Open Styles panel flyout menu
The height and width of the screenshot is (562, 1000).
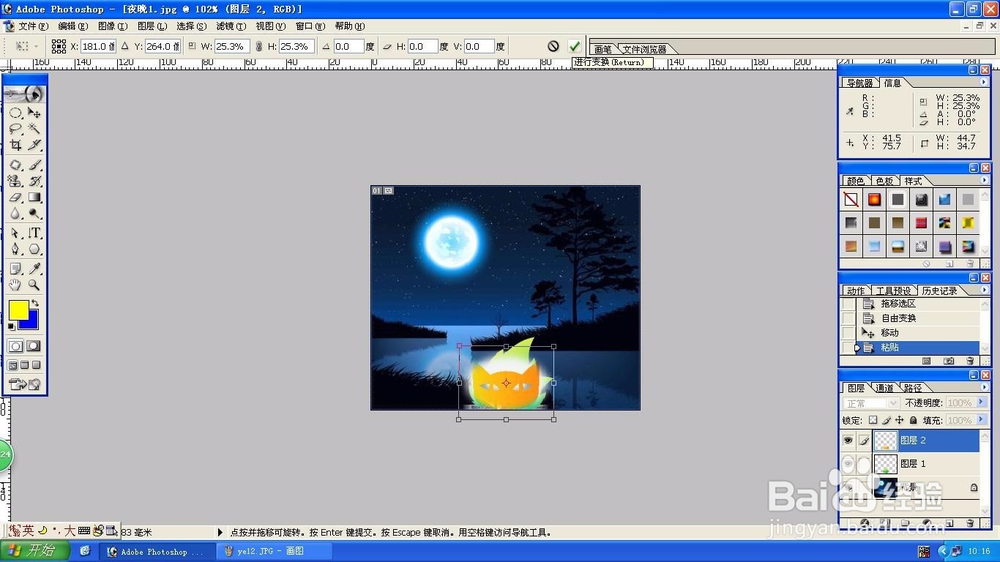pos(984,181)
